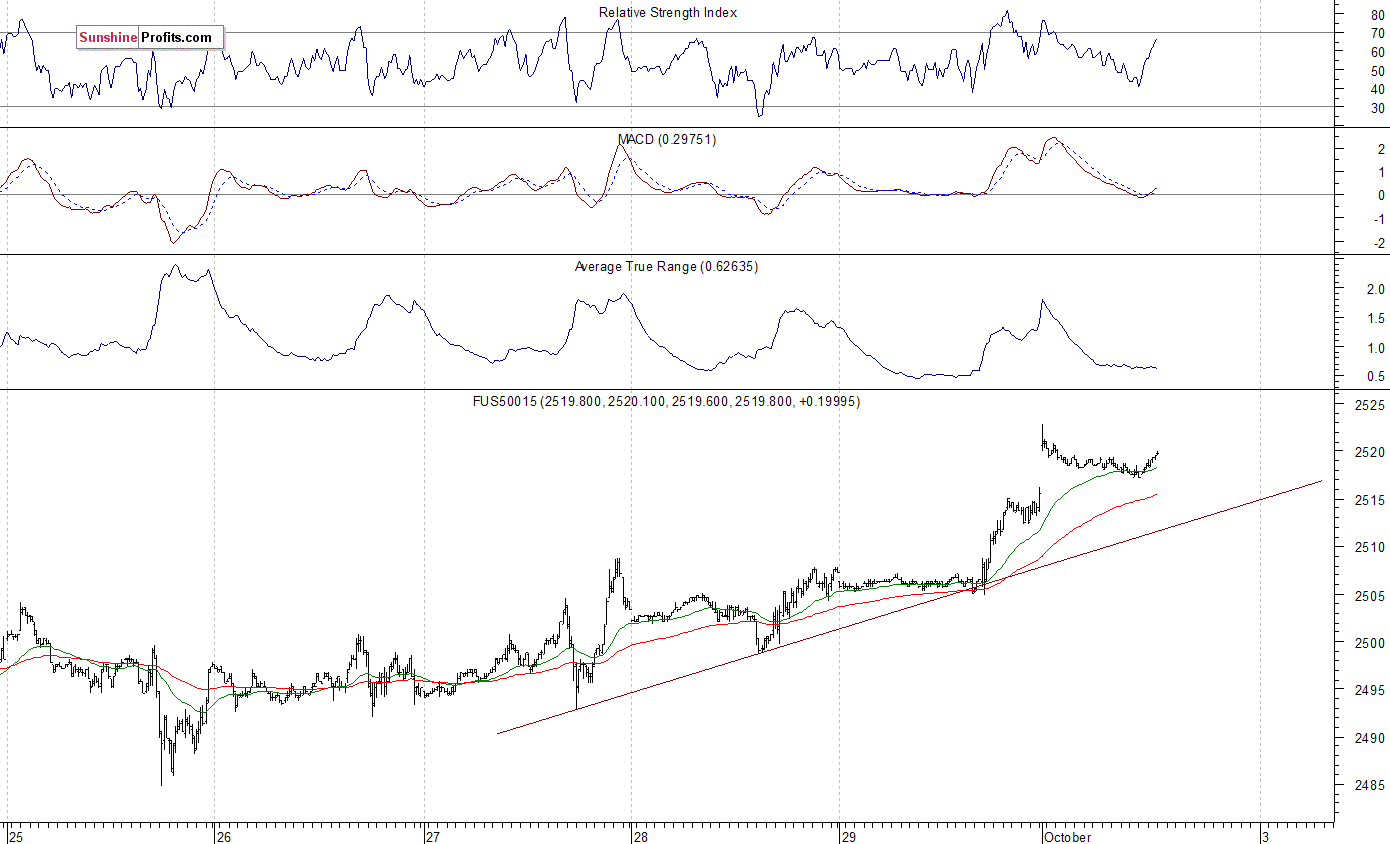1390x844 pixels.
Task: Click the 2510 price axis label
Action: tap(1370, 547)
